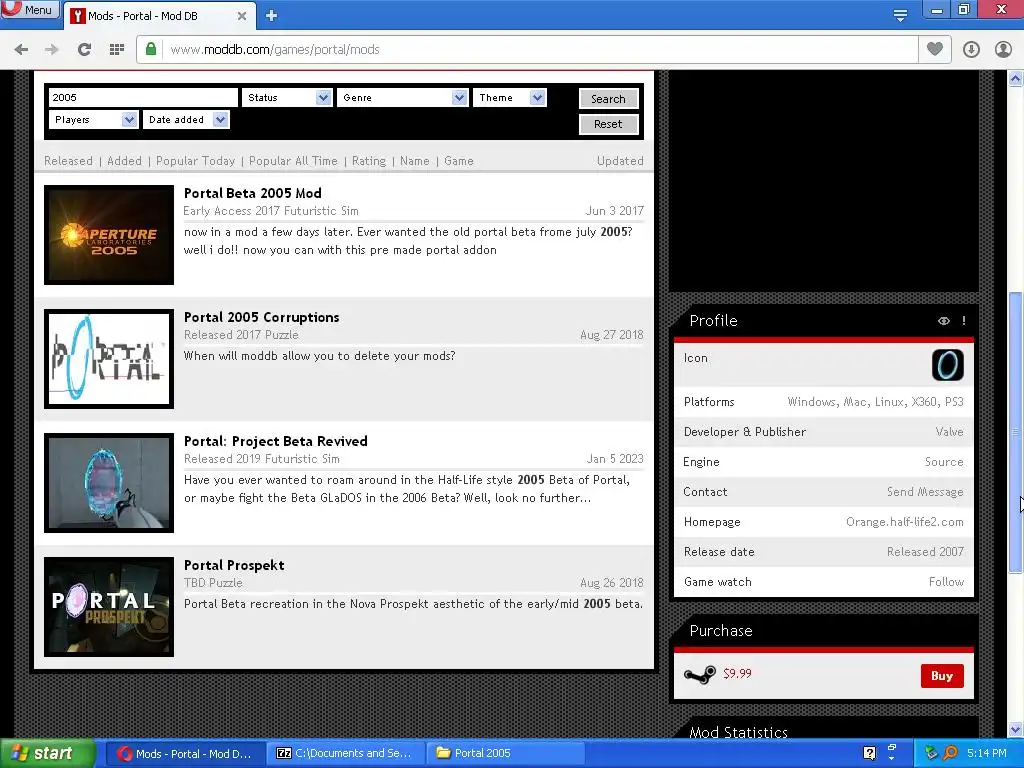This screenshot has width=1024, height=768.
Task: Open the Date added dropdown
Action: 186,120
